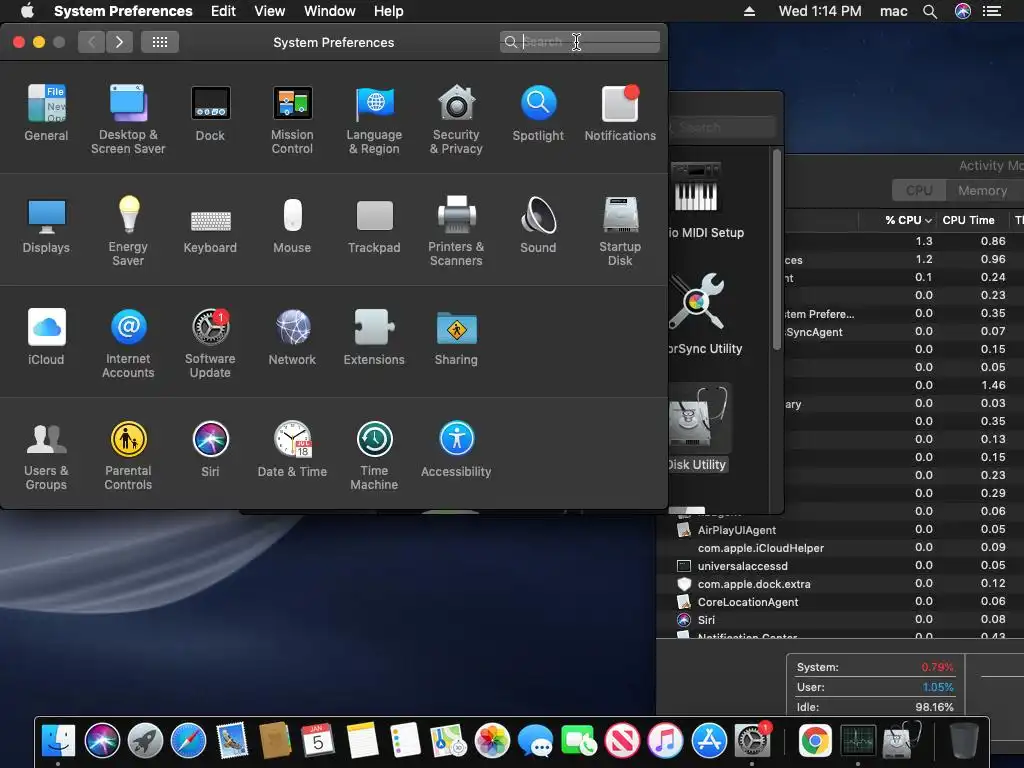
Task: Open the Siri preference pane
Action: coord(210,449)
